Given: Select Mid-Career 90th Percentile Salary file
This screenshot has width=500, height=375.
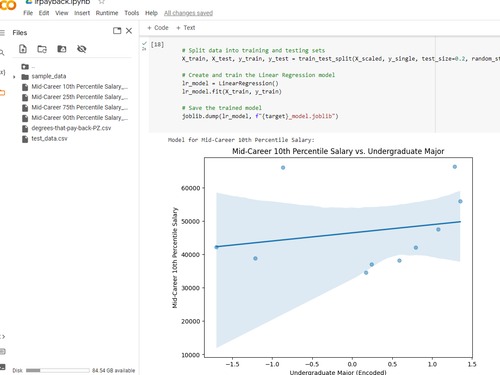Looking at the screenshot, I should coord(79,118).
